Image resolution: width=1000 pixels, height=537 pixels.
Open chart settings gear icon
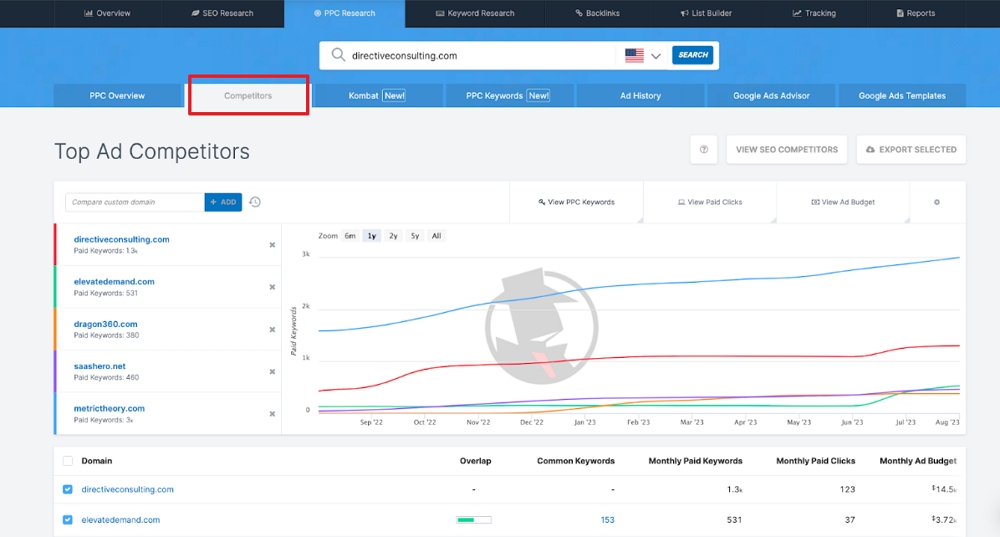click(x=937, y=202)
